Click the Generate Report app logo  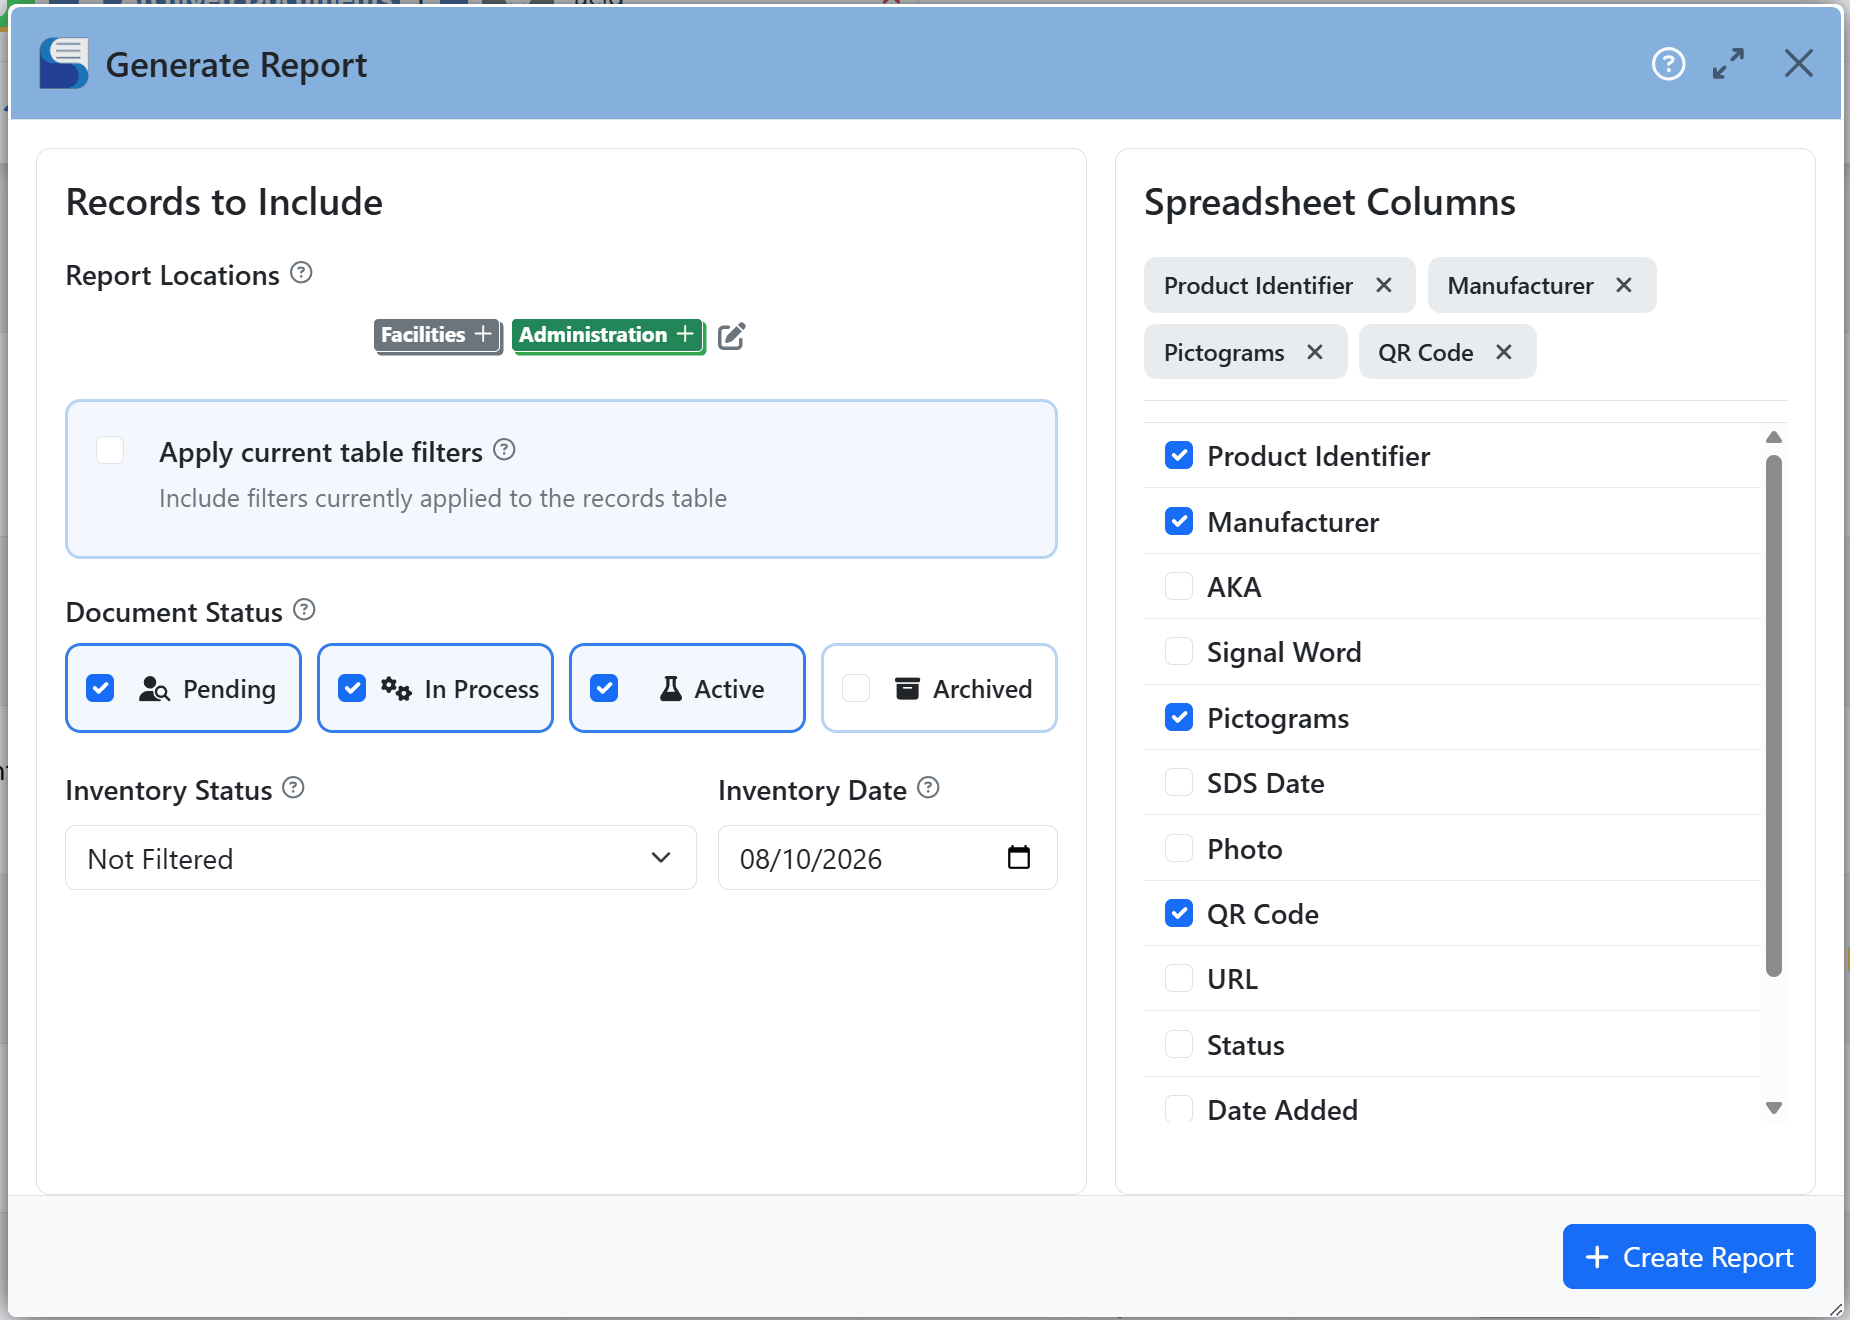(64, 64)
